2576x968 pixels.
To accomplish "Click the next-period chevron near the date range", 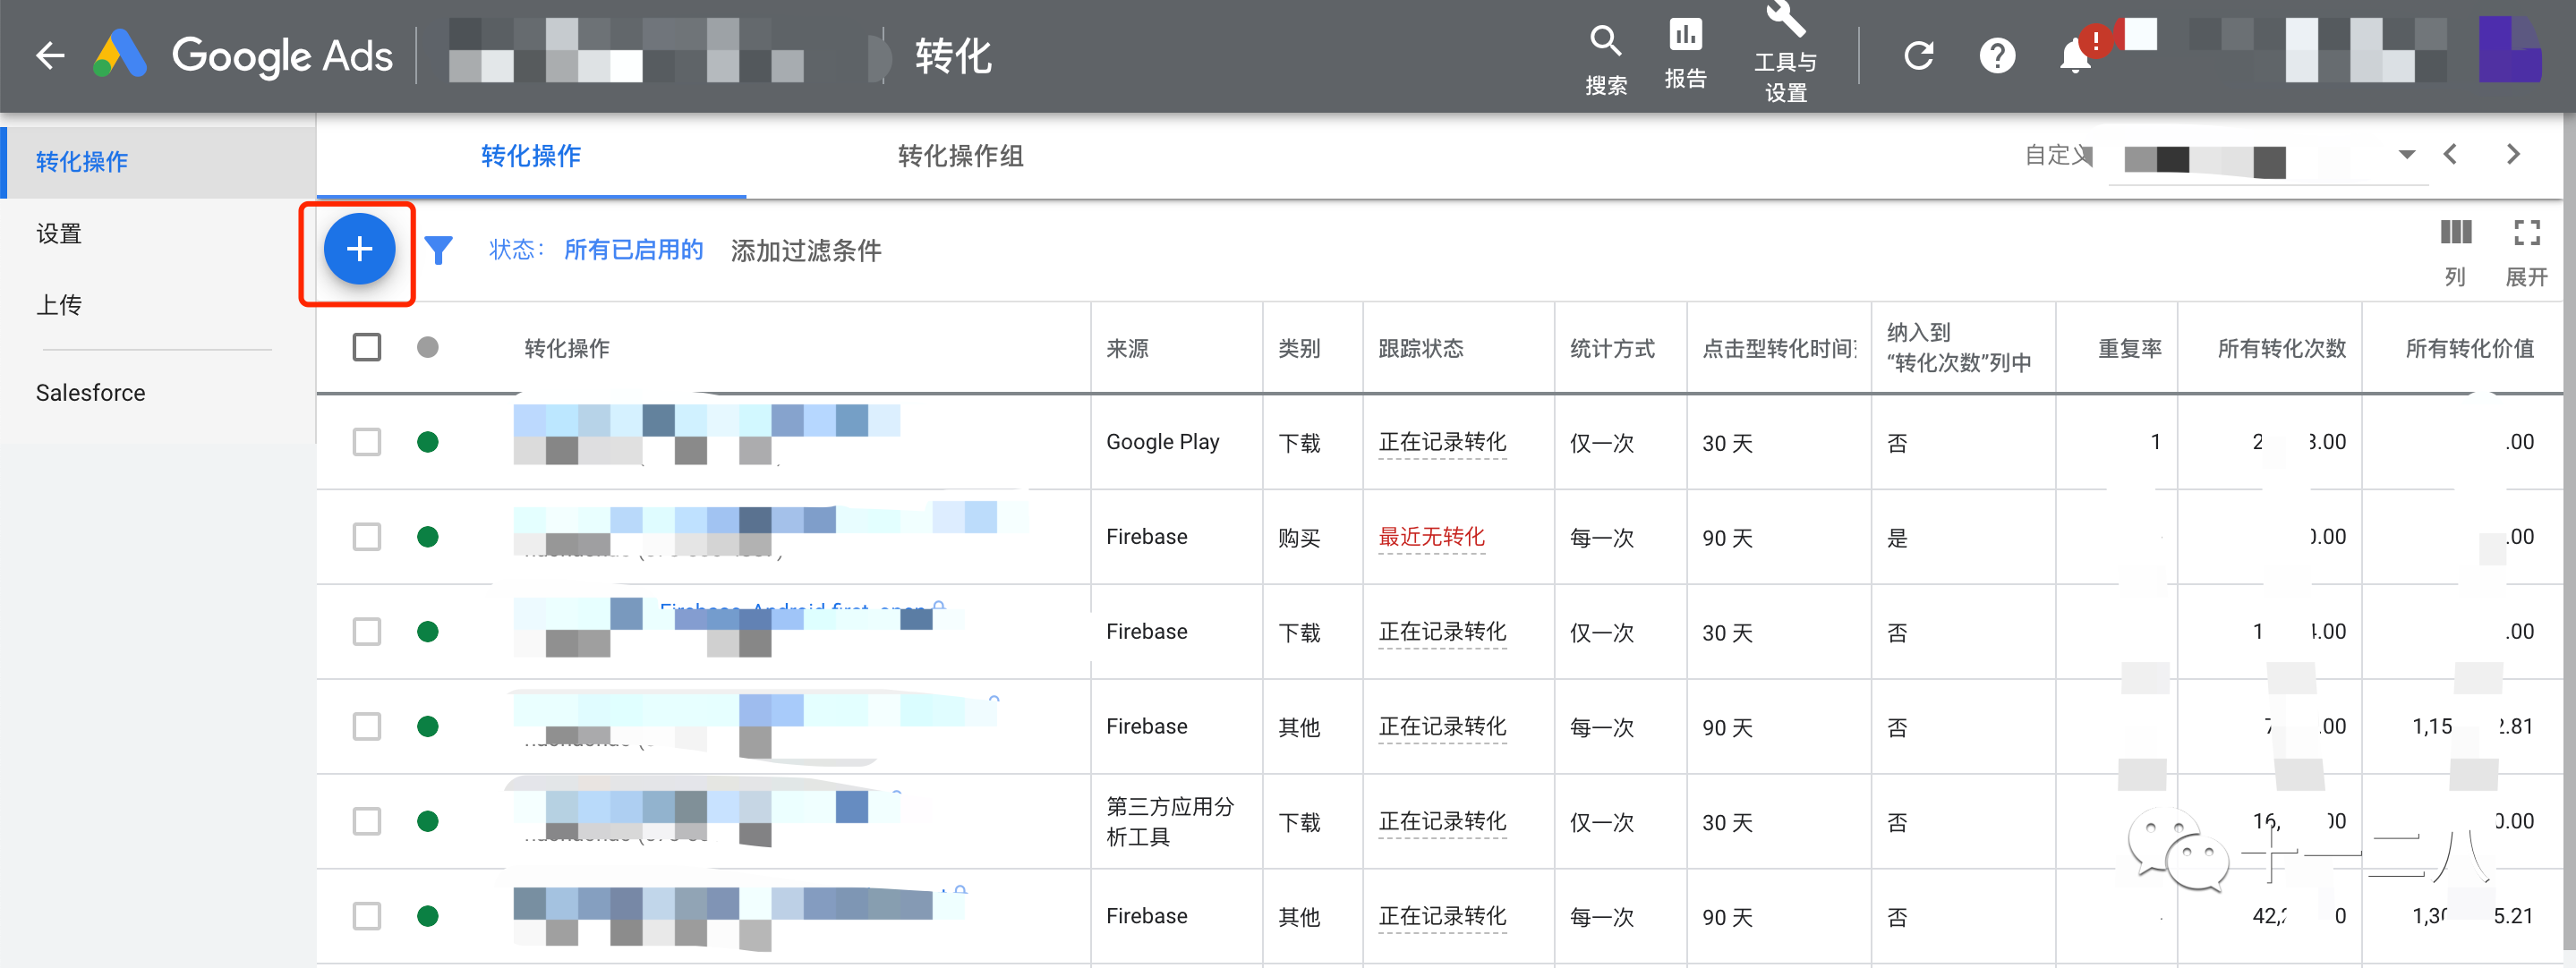I will click(x=2514, y=155).
